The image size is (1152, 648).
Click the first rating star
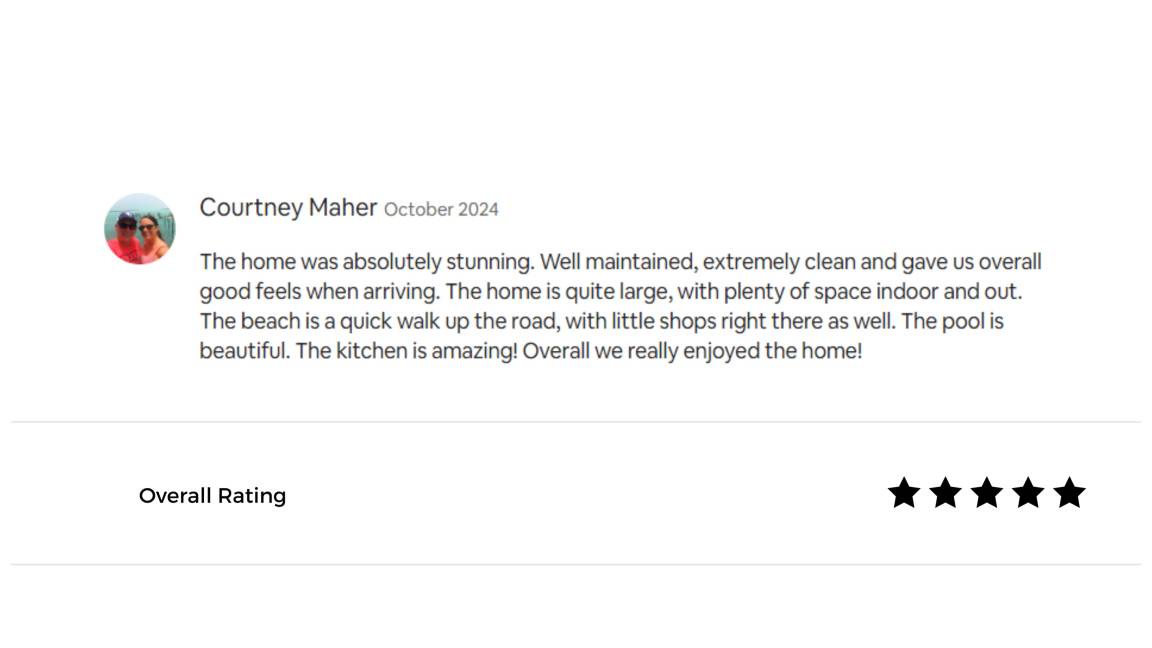[x=904, y=493]
